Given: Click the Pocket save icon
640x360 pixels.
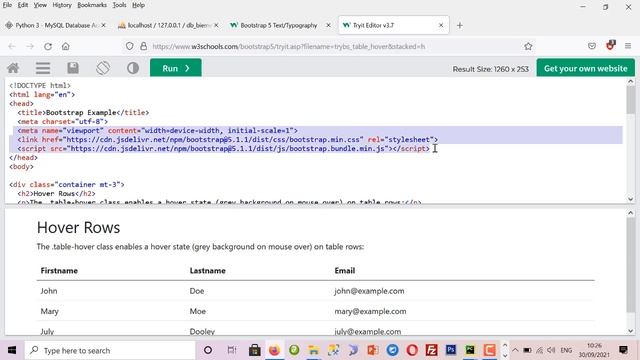Looking at the screenshot, I should coord(592,47).
